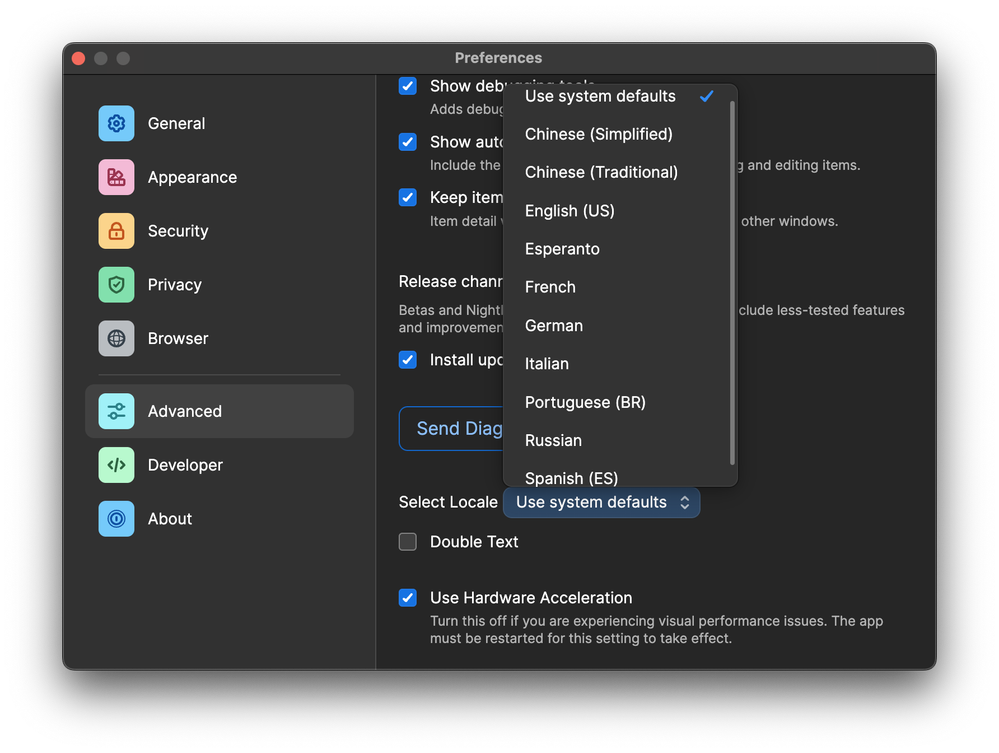
Task: Toggle the Install updates checkbox
Action: point(408,360)
